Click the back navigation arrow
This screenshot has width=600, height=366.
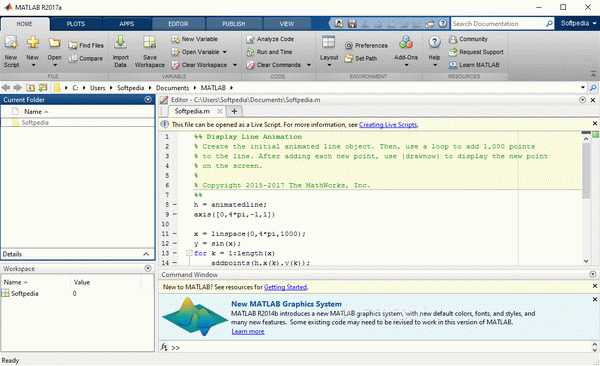pyautogui.click(x=6, y=88)
